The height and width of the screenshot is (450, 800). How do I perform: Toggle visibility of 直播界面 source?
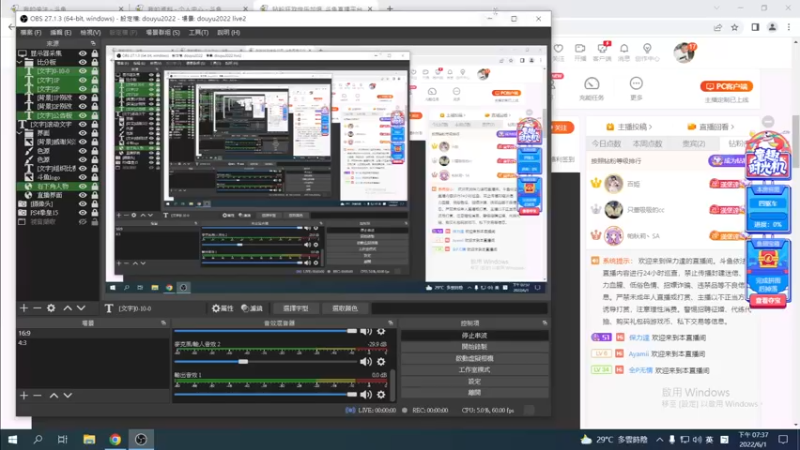(x=83, y=195)
